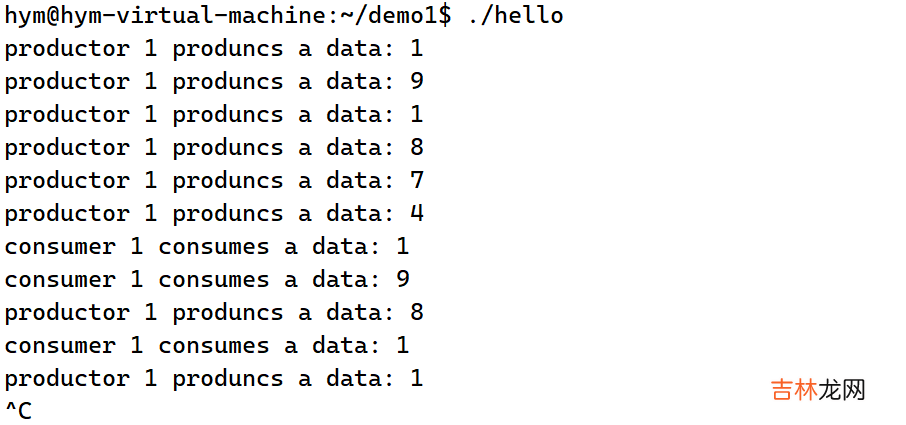Click the first consumer output line

[x=207, y=247]
